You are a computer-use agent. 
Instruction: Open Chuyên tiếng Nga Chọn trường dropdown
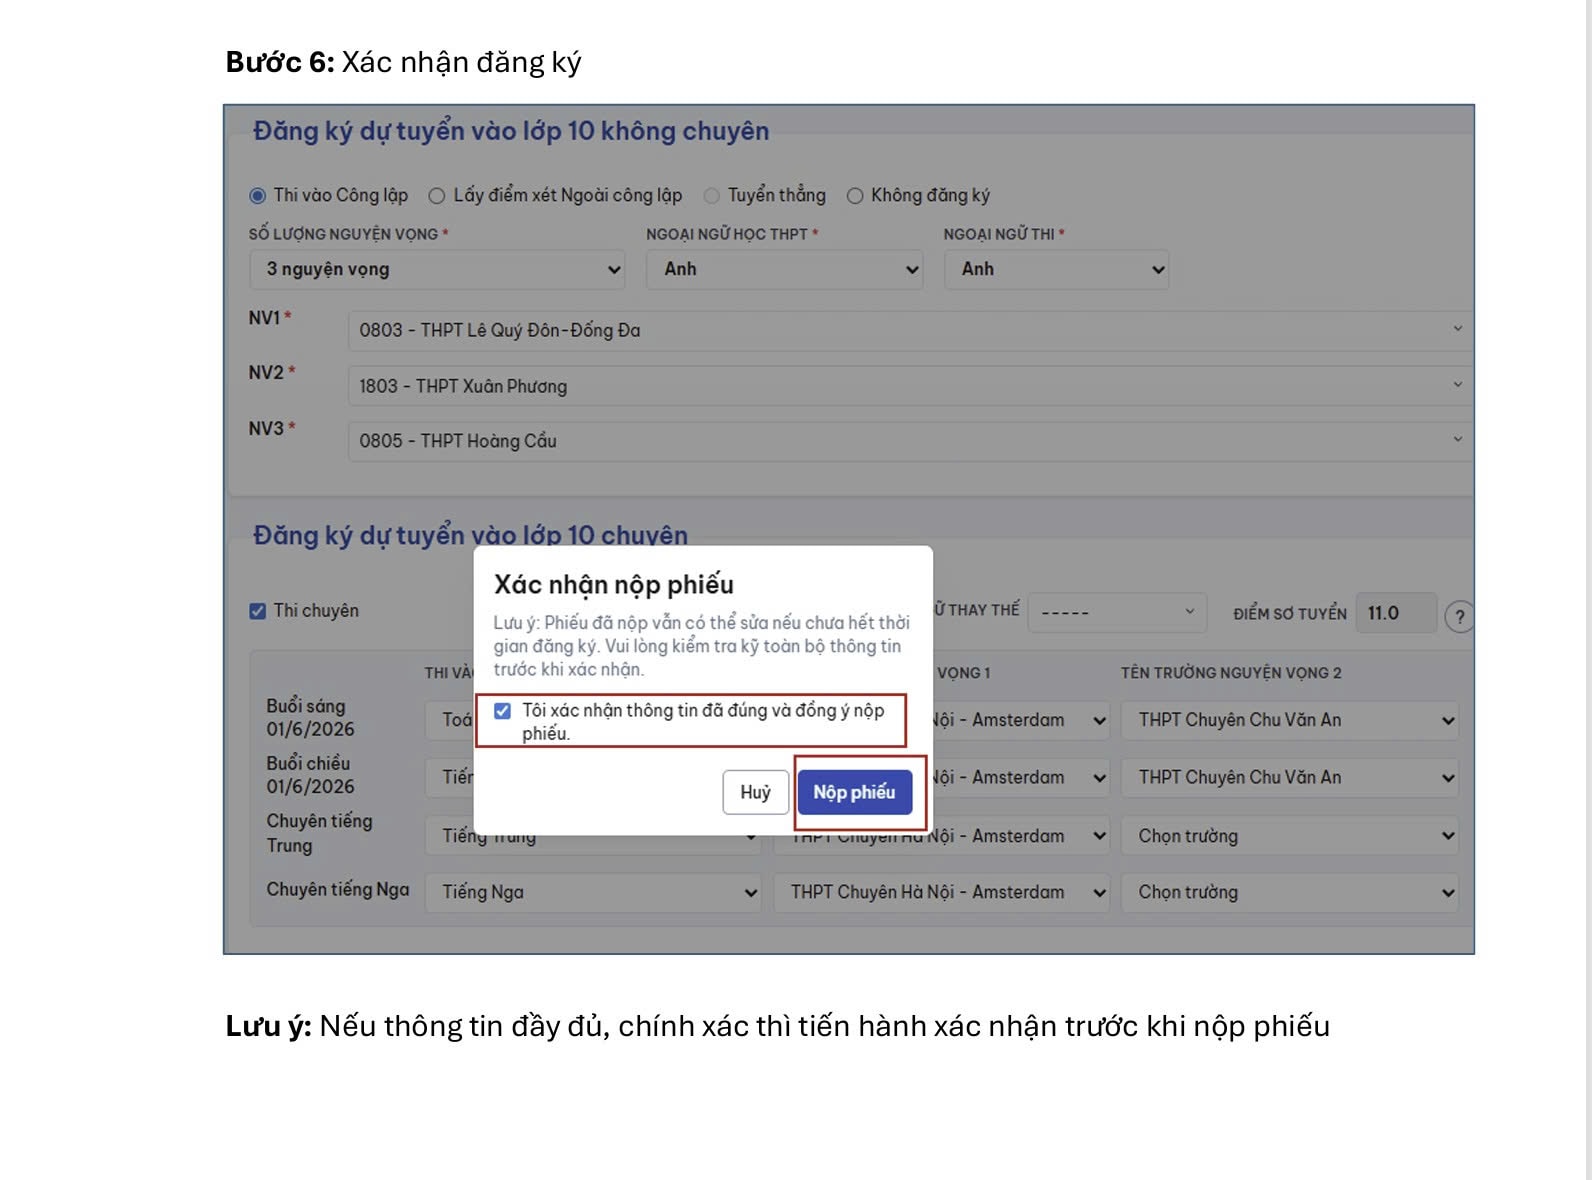coord(1289,892)
